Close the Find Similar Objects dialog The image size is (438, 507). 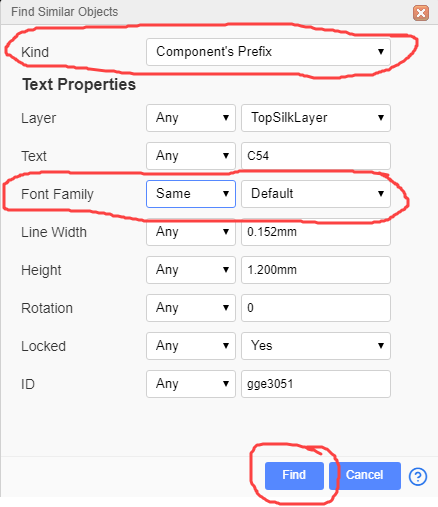(x=421, y=13)
